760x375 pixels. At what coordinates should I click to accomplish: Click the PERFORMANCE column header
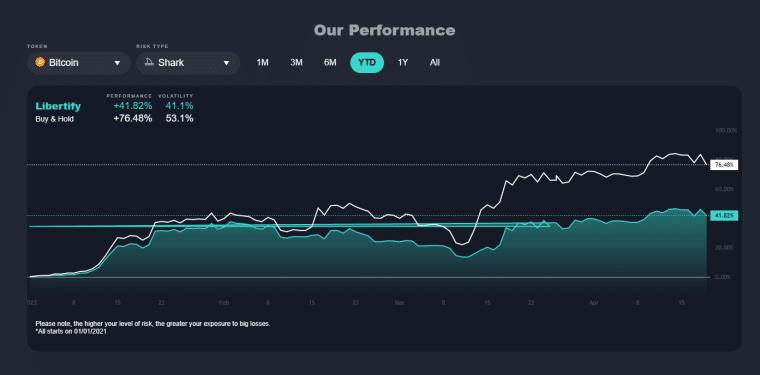coord(129,96)
